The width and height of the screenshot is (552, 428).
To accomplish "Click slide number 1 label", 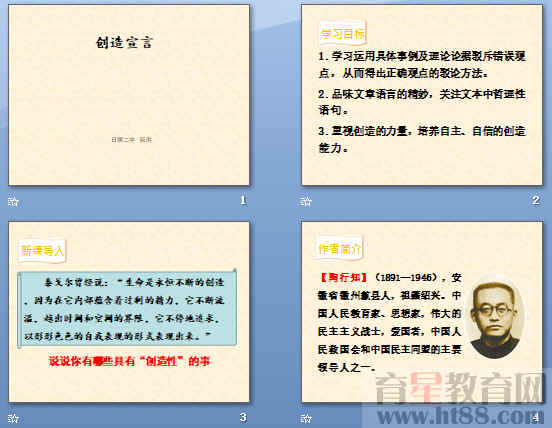I will tap(243, 200).
